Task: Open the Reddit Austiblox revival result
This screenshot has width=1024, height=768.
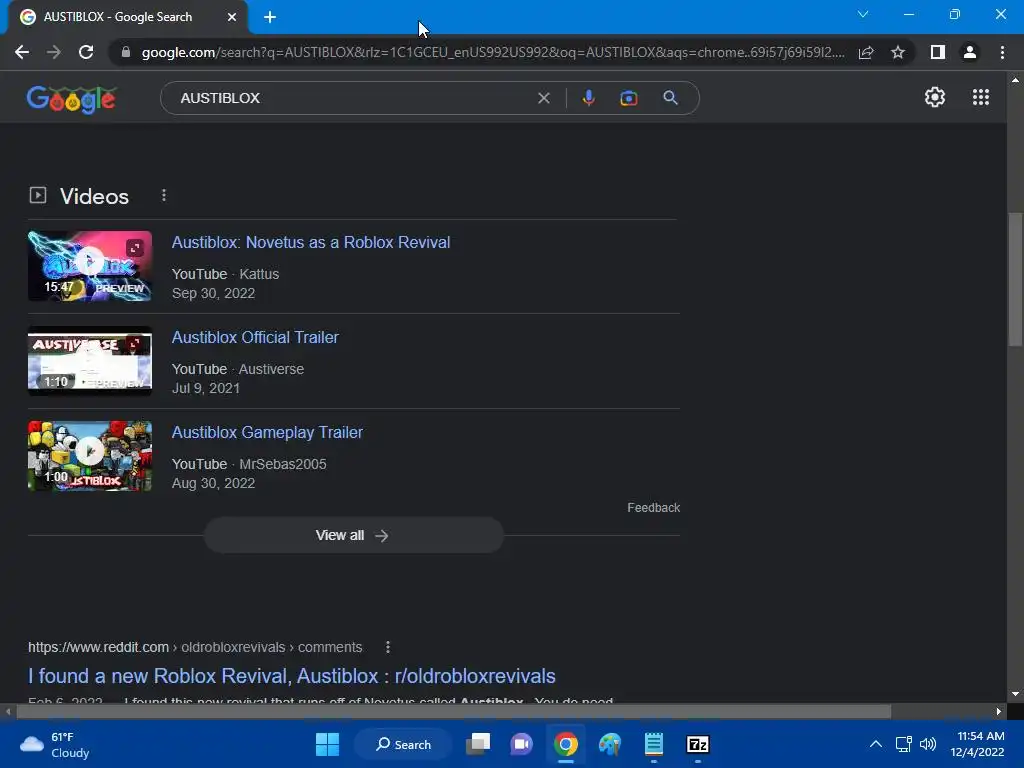Action: click(292, 676)
